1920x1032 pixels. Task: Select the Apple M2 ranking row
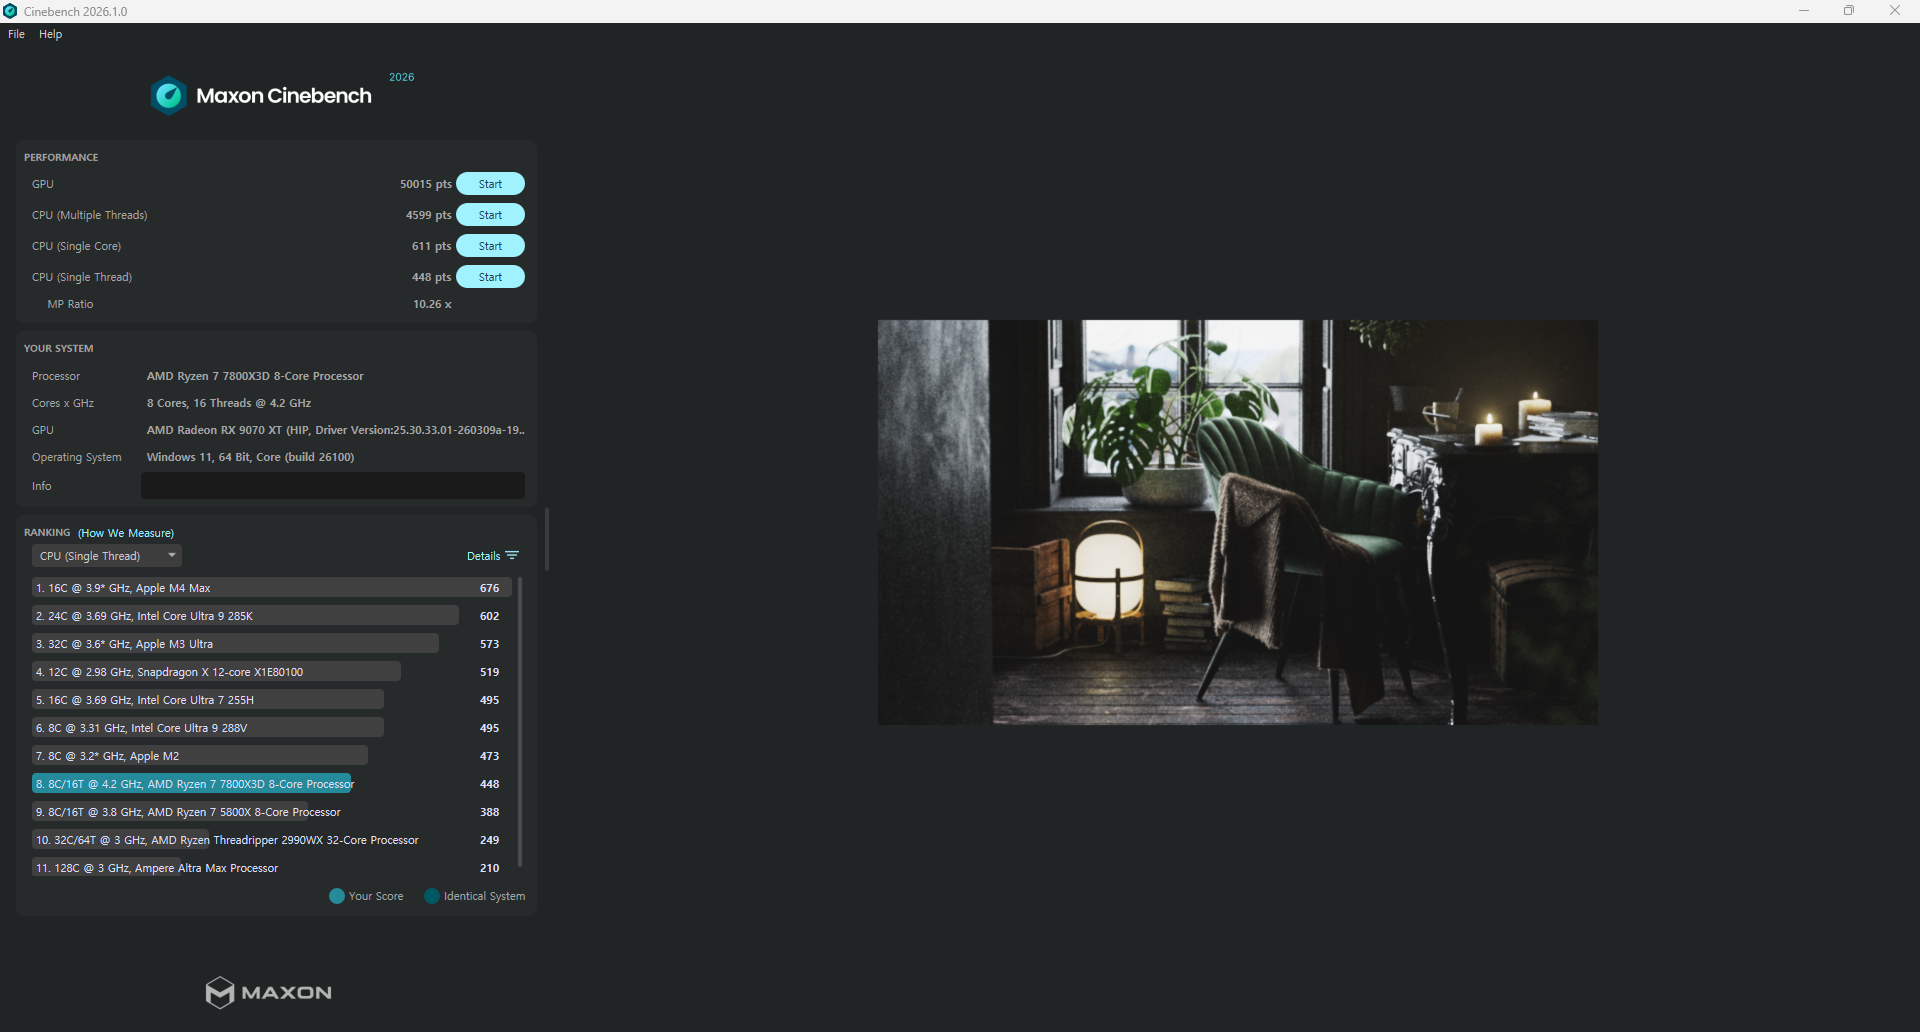click(x=271, y=756)
